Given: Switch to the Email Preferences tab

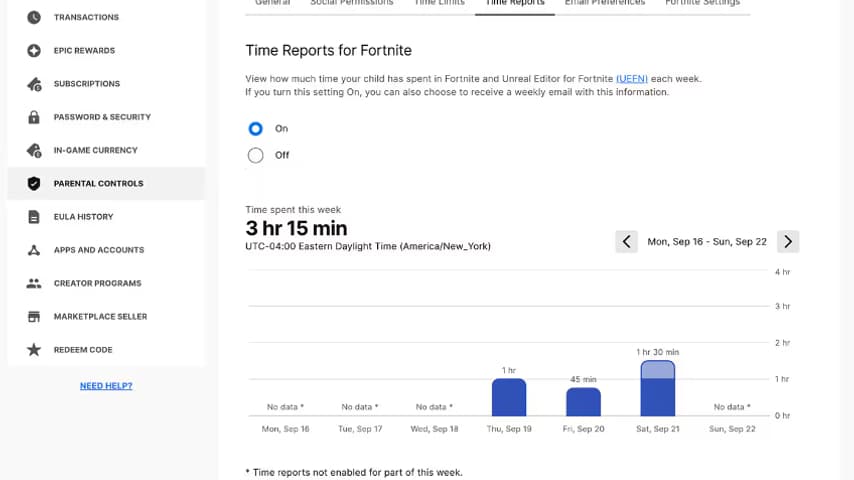Looking at the screenshot, I should (605, 3).
